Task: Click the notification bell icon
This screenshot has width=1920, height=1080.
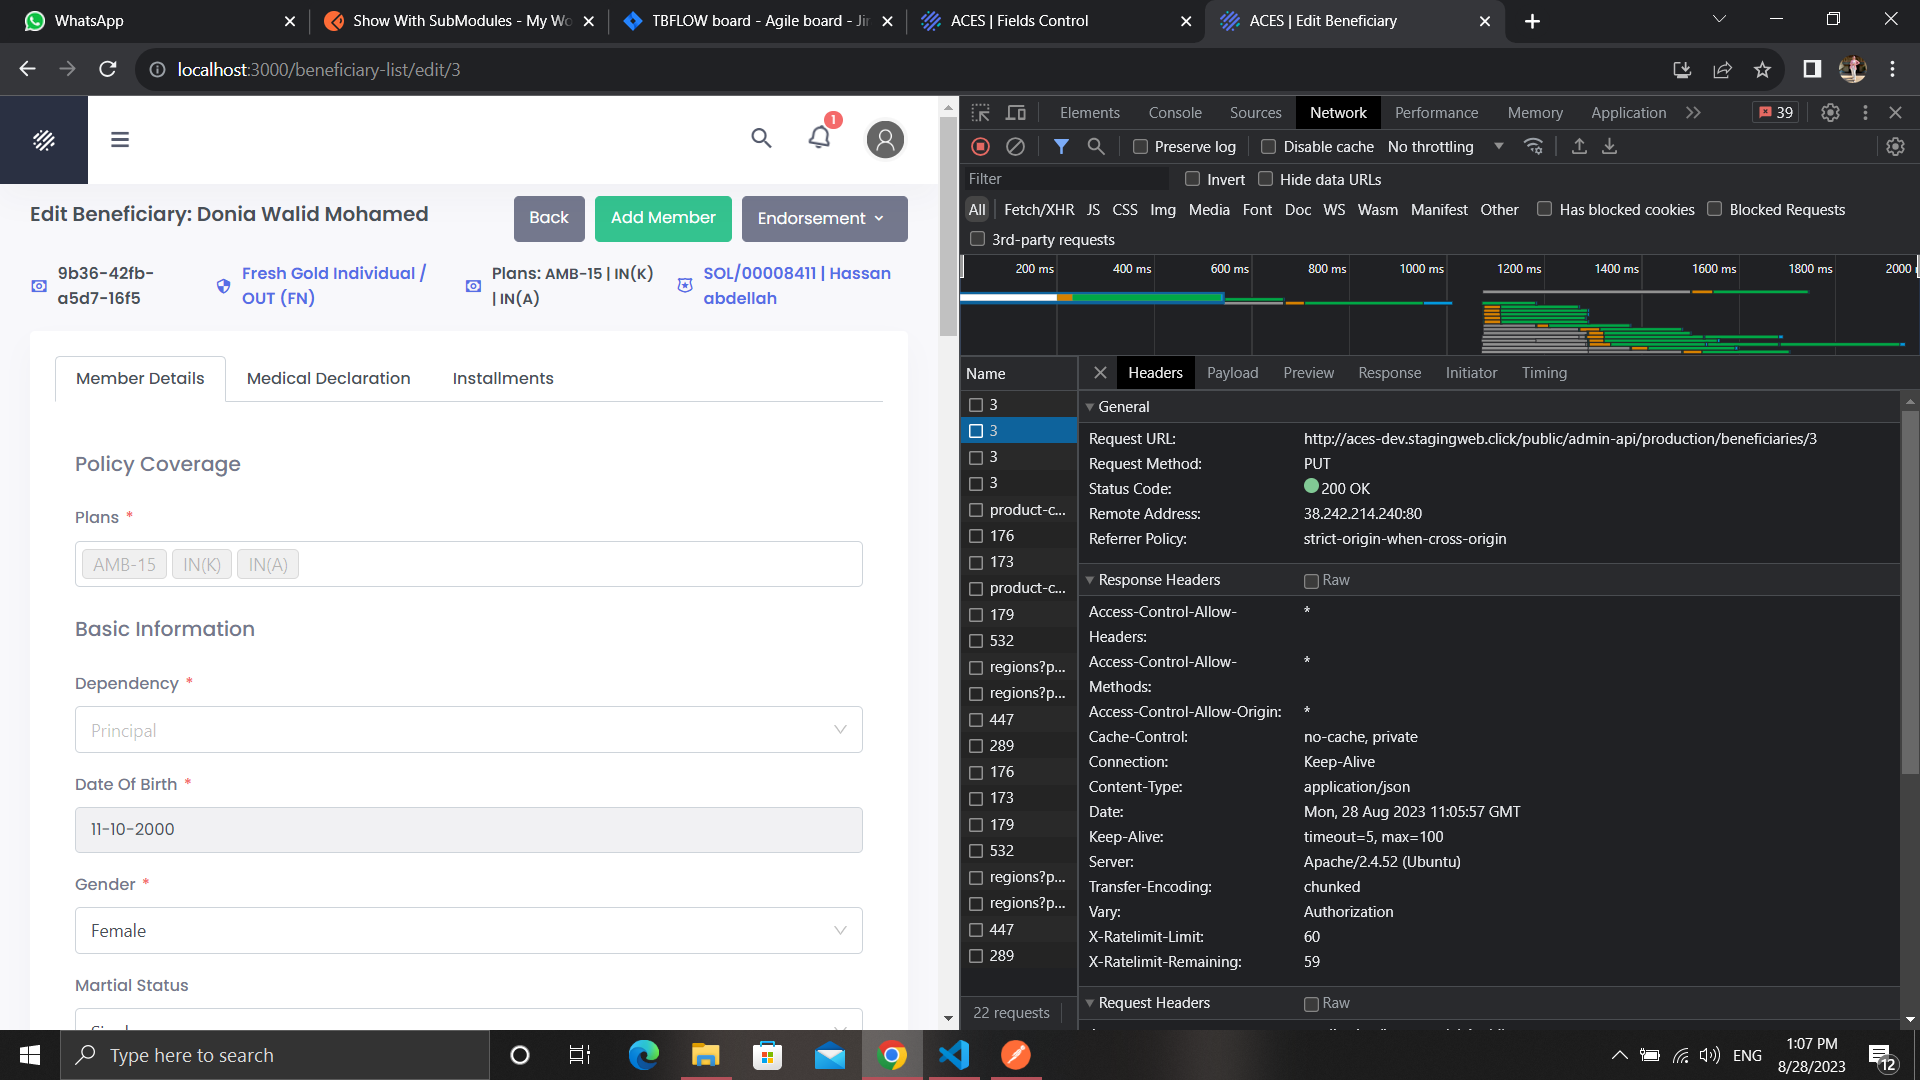Action: pos(819,138)
